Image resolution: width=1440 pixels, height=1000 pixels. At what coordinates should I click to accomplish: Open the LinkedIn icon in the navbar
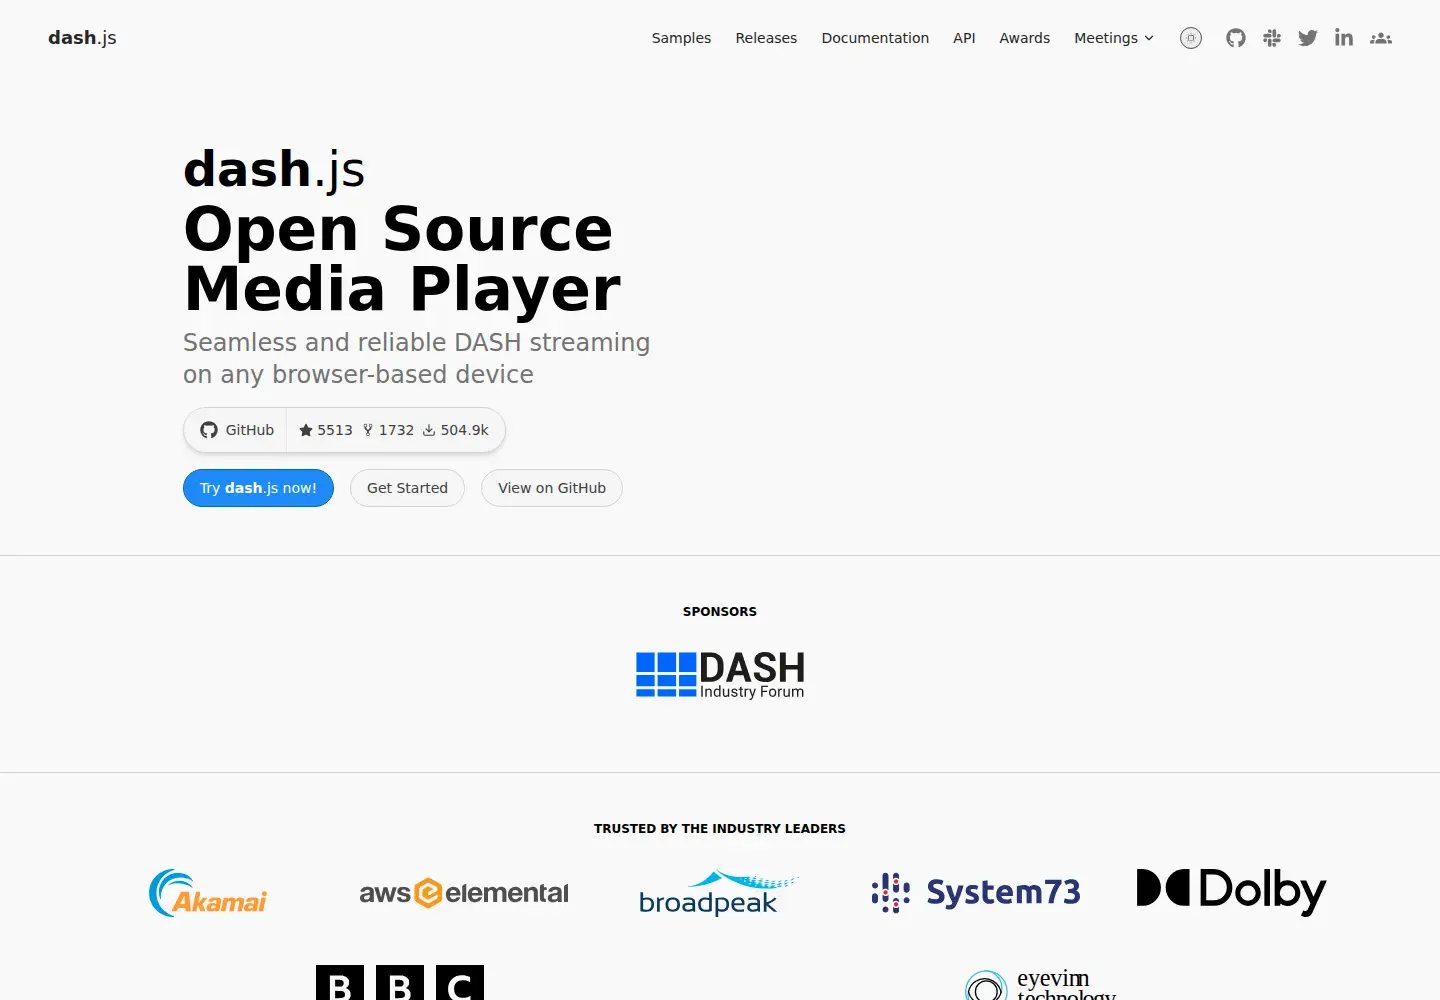1344,38
